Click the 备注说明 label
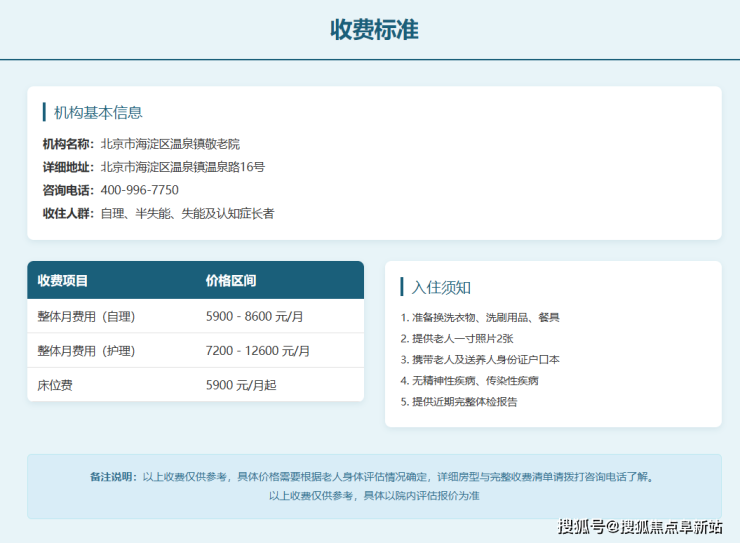This screenshot has height=543, width=740. (114, 476)
